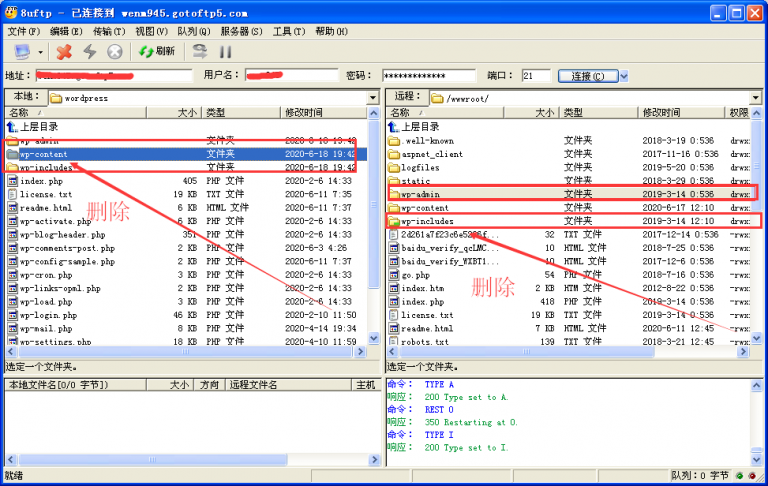Image resolution: width=768 pixels, height=486 pixels.
Task: Click the green status indicator light
Action: tap(739, 475)
